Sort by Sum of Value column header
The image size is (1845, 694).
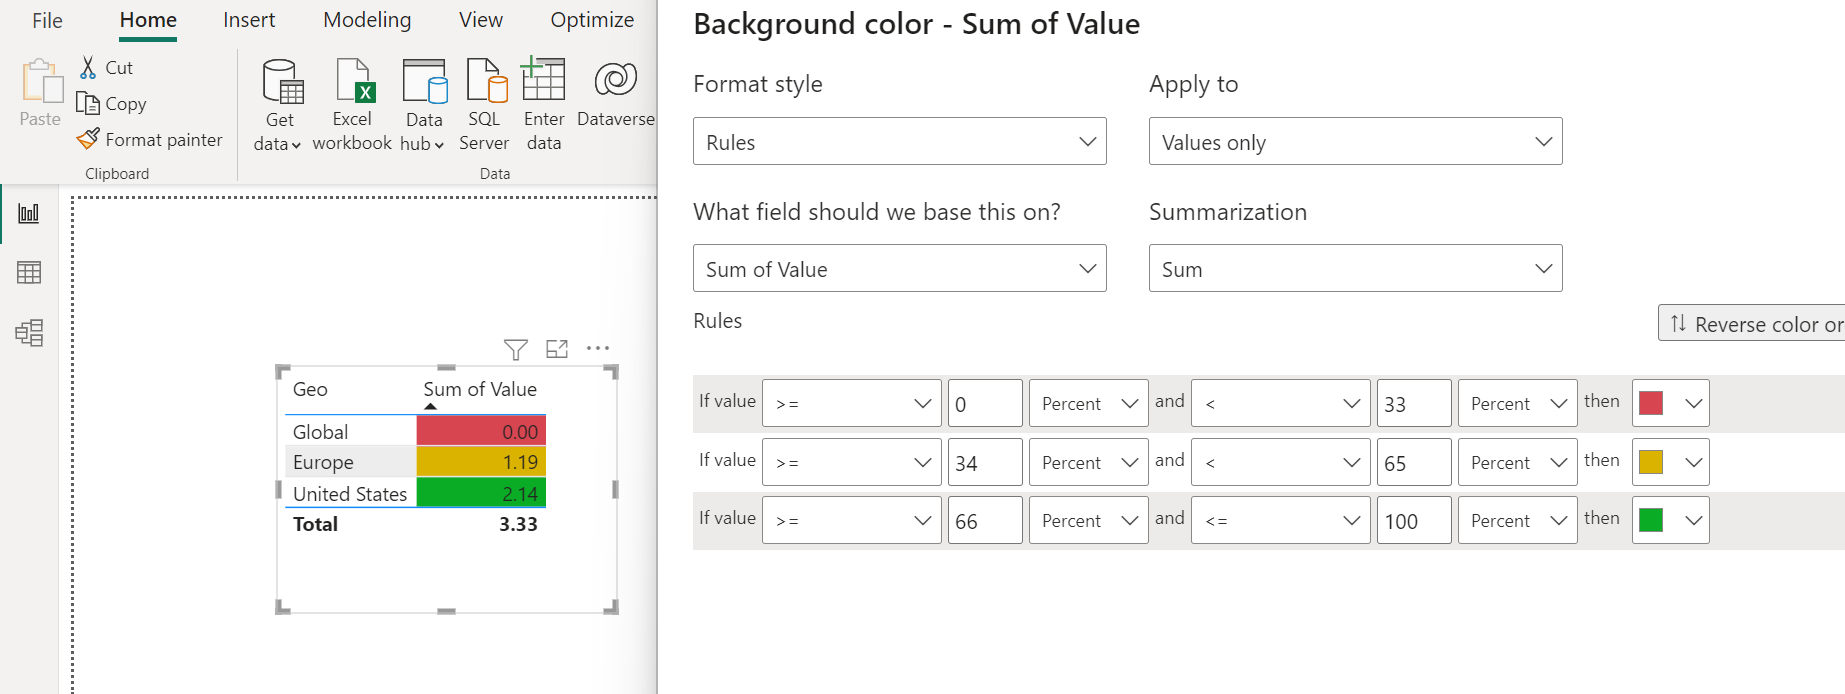point(480,389)
